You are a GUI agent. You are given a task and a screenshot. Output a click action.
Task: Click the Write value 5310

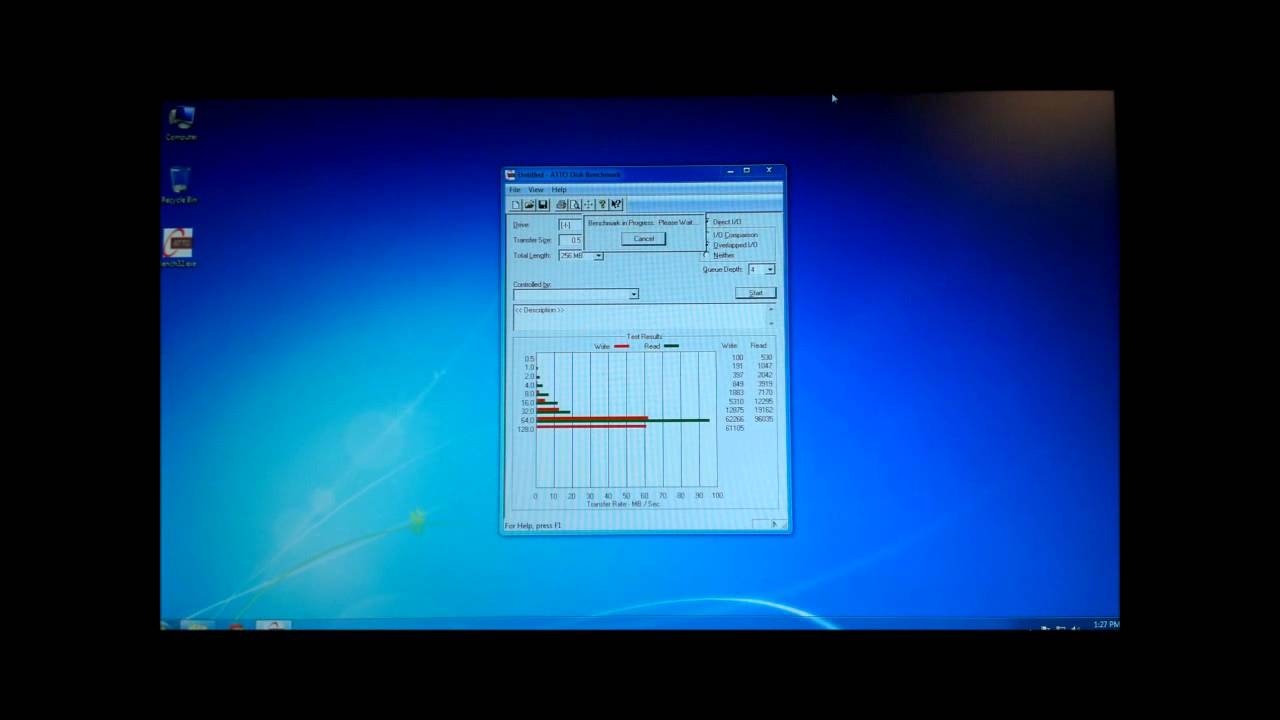[737, 401]
